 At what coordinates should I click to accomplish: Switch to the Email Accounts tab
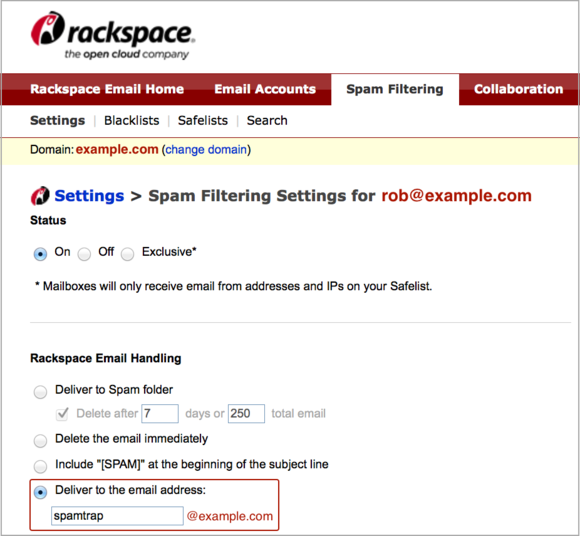(x=265, y=89)
